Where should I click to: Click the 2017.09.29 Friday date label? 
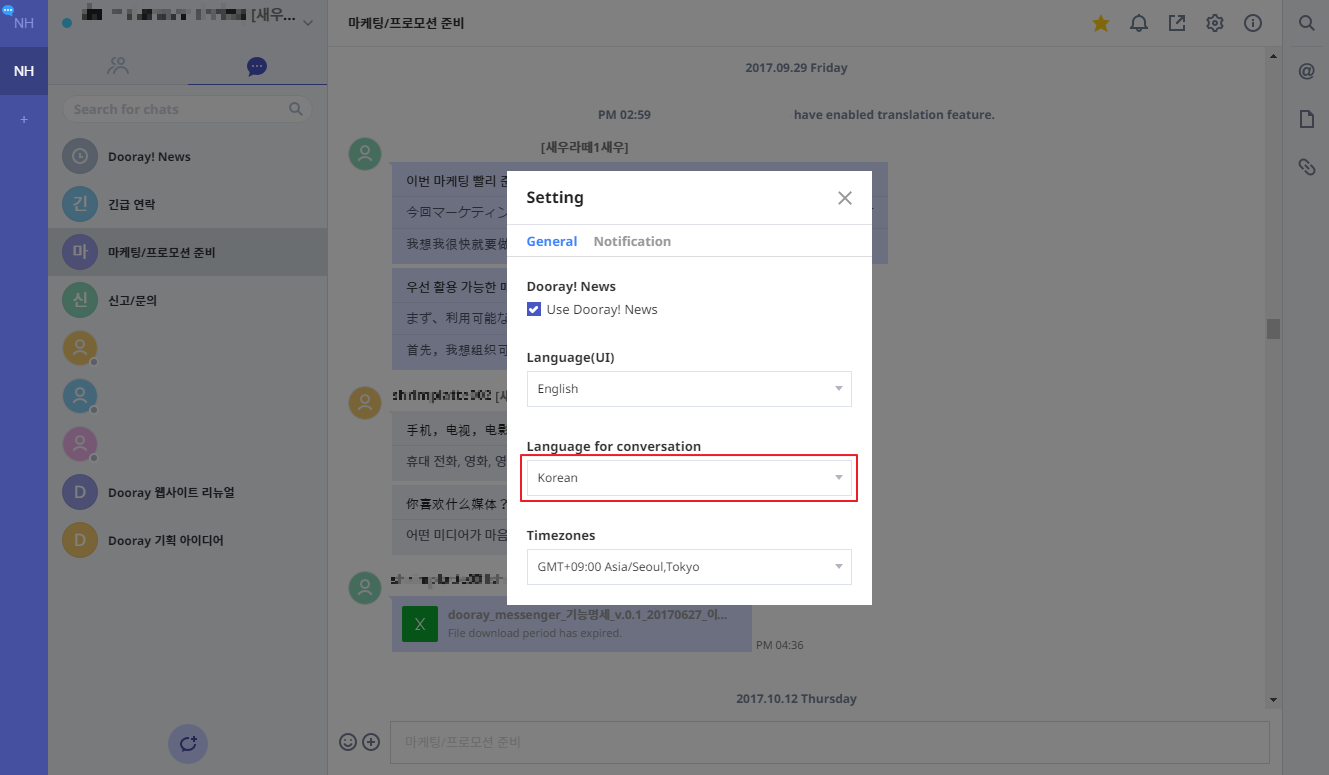pyautogui.click(x=796, y=68)
